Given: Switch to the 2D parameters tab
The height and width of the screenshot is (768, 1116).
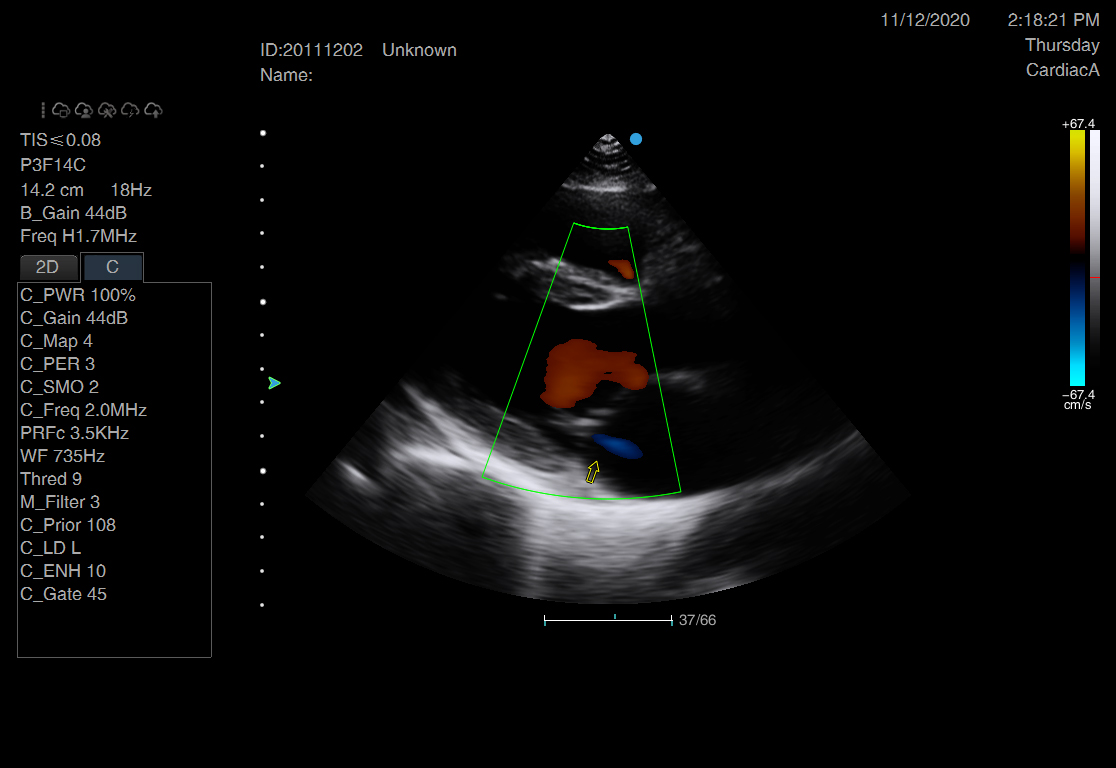Looking at the screenshot, I should (x=48, y=267).
